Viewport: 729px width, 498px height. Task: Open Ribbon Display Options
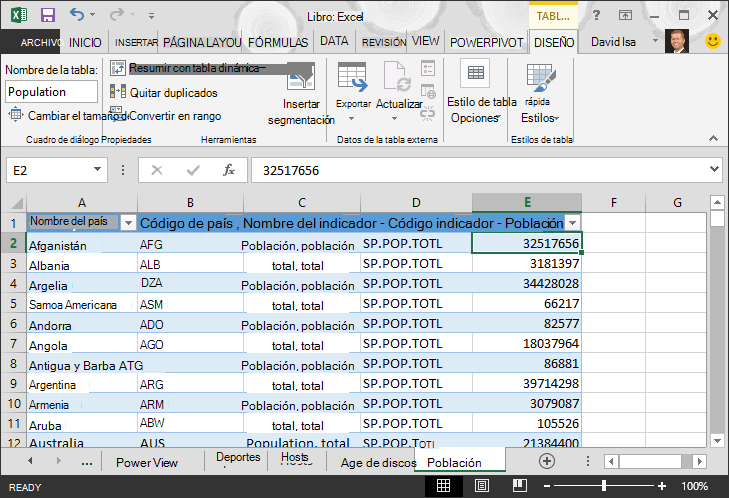click(625, 15)
